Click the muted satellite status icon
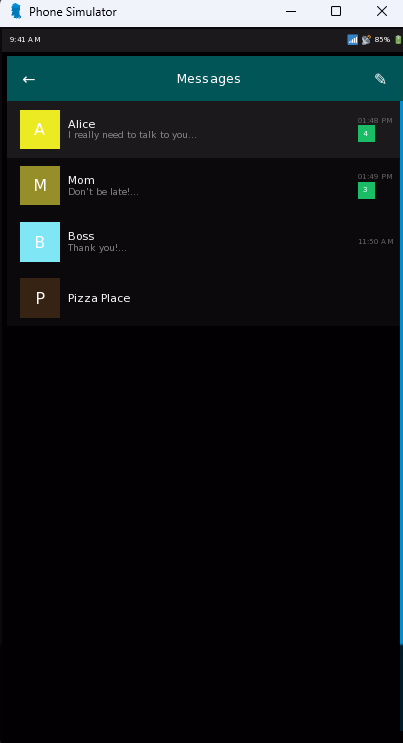403x743 pixels. (366, 40)
